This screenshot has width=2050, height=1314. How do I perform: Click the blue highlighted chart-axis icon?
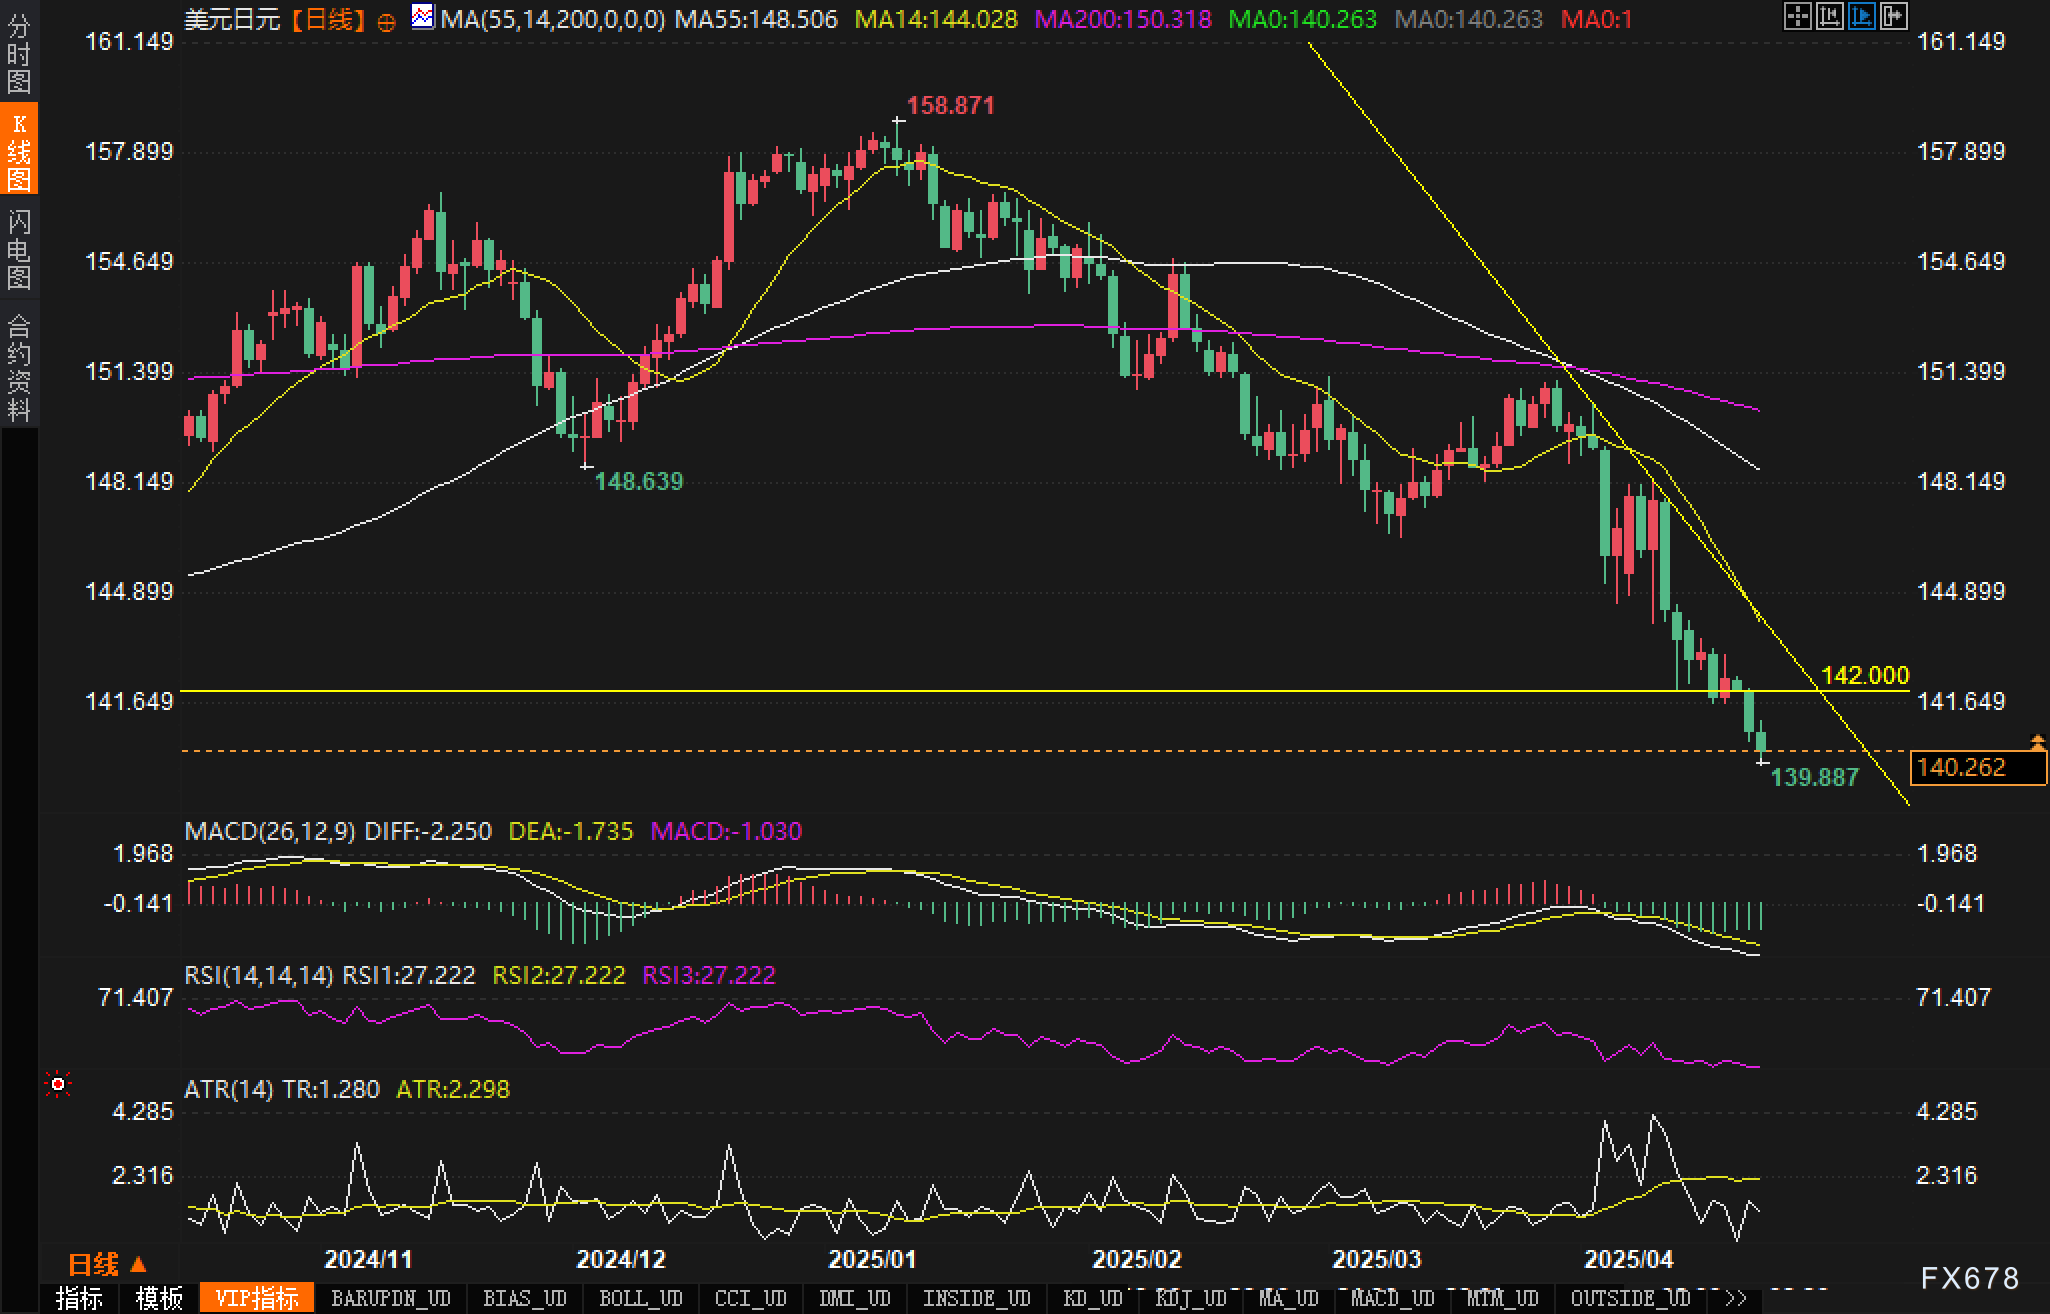[1861, 16]
